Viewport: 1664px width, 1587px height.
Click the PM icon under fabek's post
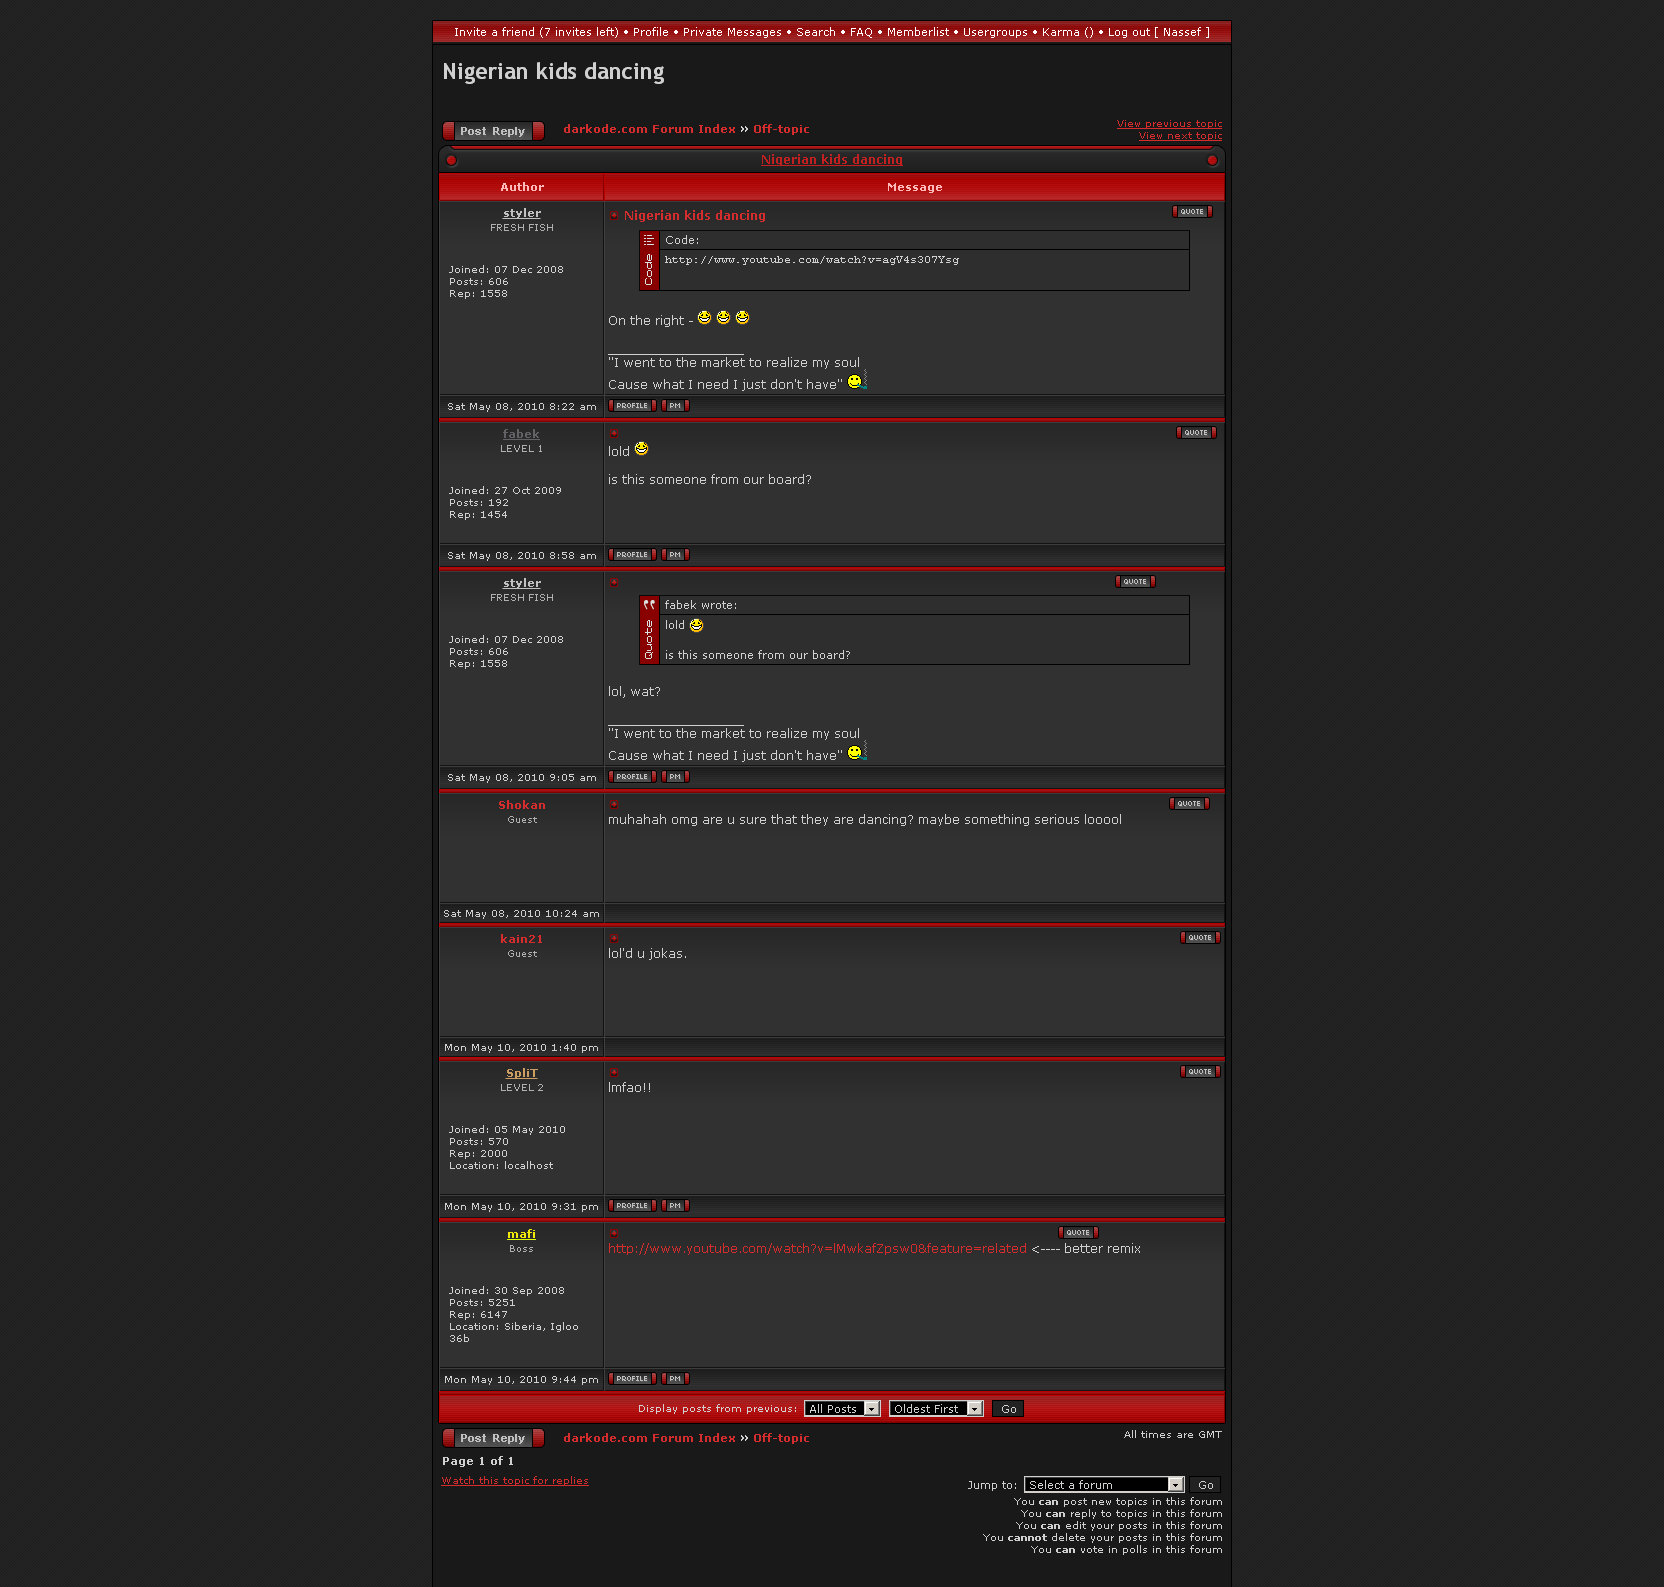click(x=675, y=555)
